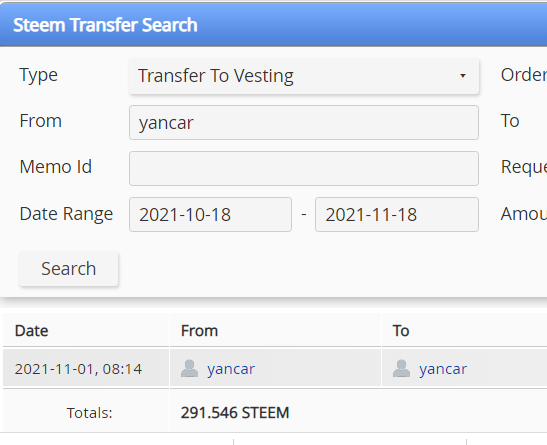Click the empty Memo Id field
The image size is (547, 445).
point(304,168)
